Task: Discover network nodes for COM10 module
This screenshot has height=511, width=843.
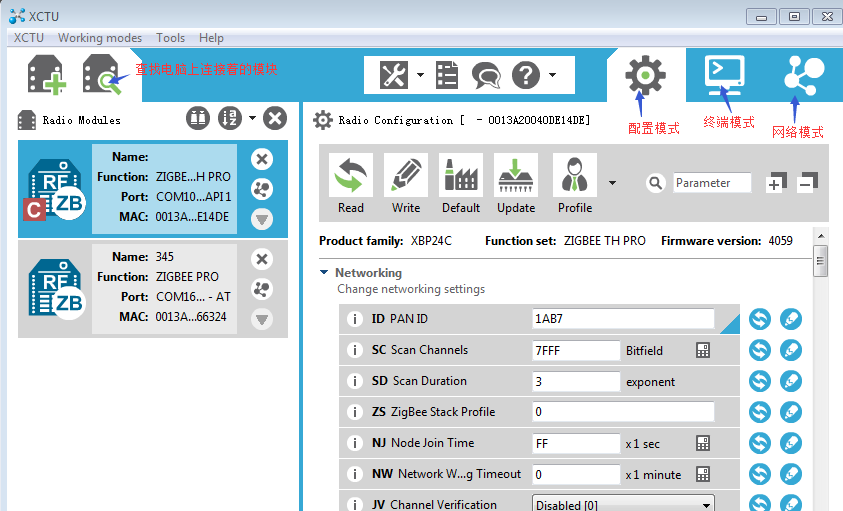Action: [x=262, y=189]
